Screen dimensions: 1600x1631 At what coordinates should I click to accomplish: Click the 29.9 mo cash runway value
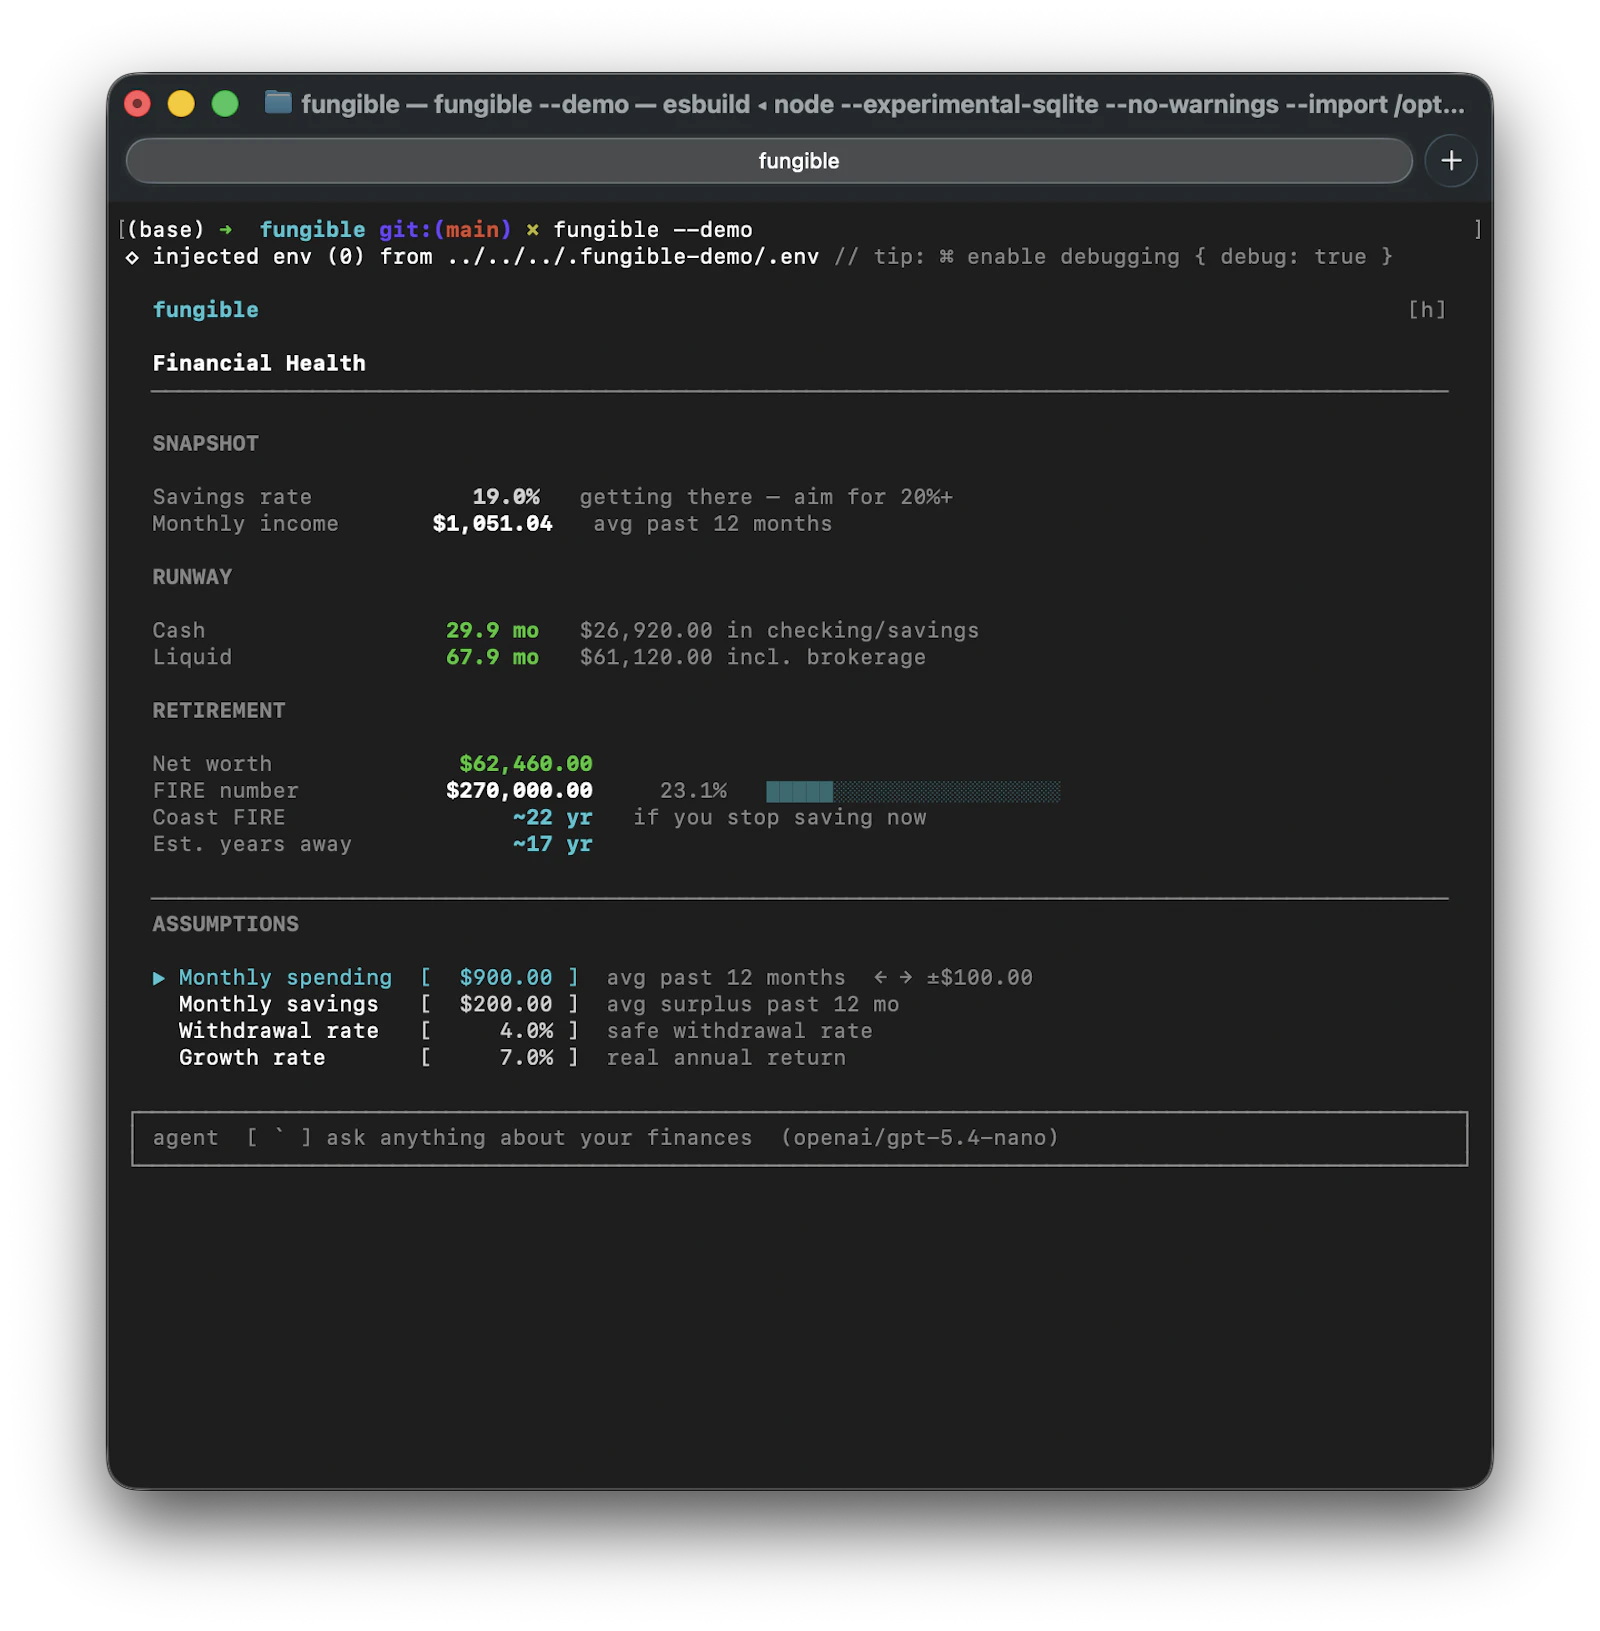492,631
